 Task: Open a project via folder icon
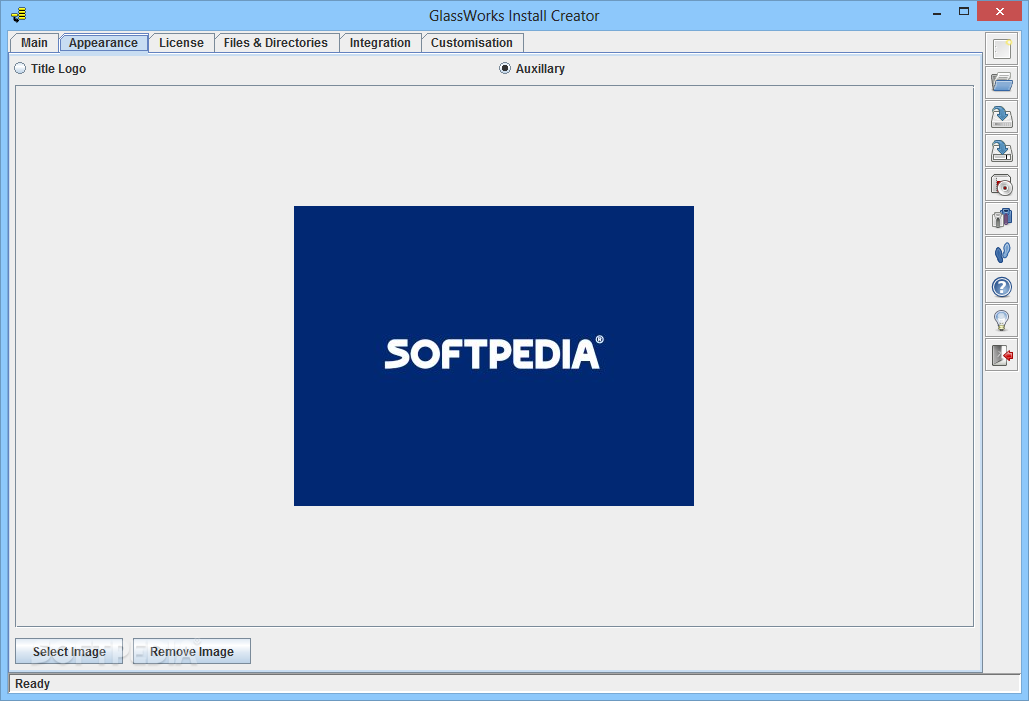pos(1001,83)
